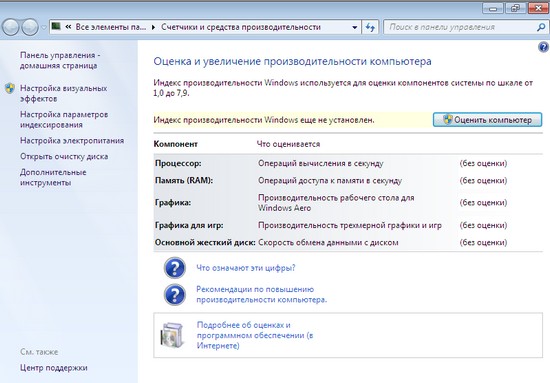Select 'Все элементы па...' breadcrumb
Image resolution: width=550 pixels, height=383 pixels.
(110, 27)
